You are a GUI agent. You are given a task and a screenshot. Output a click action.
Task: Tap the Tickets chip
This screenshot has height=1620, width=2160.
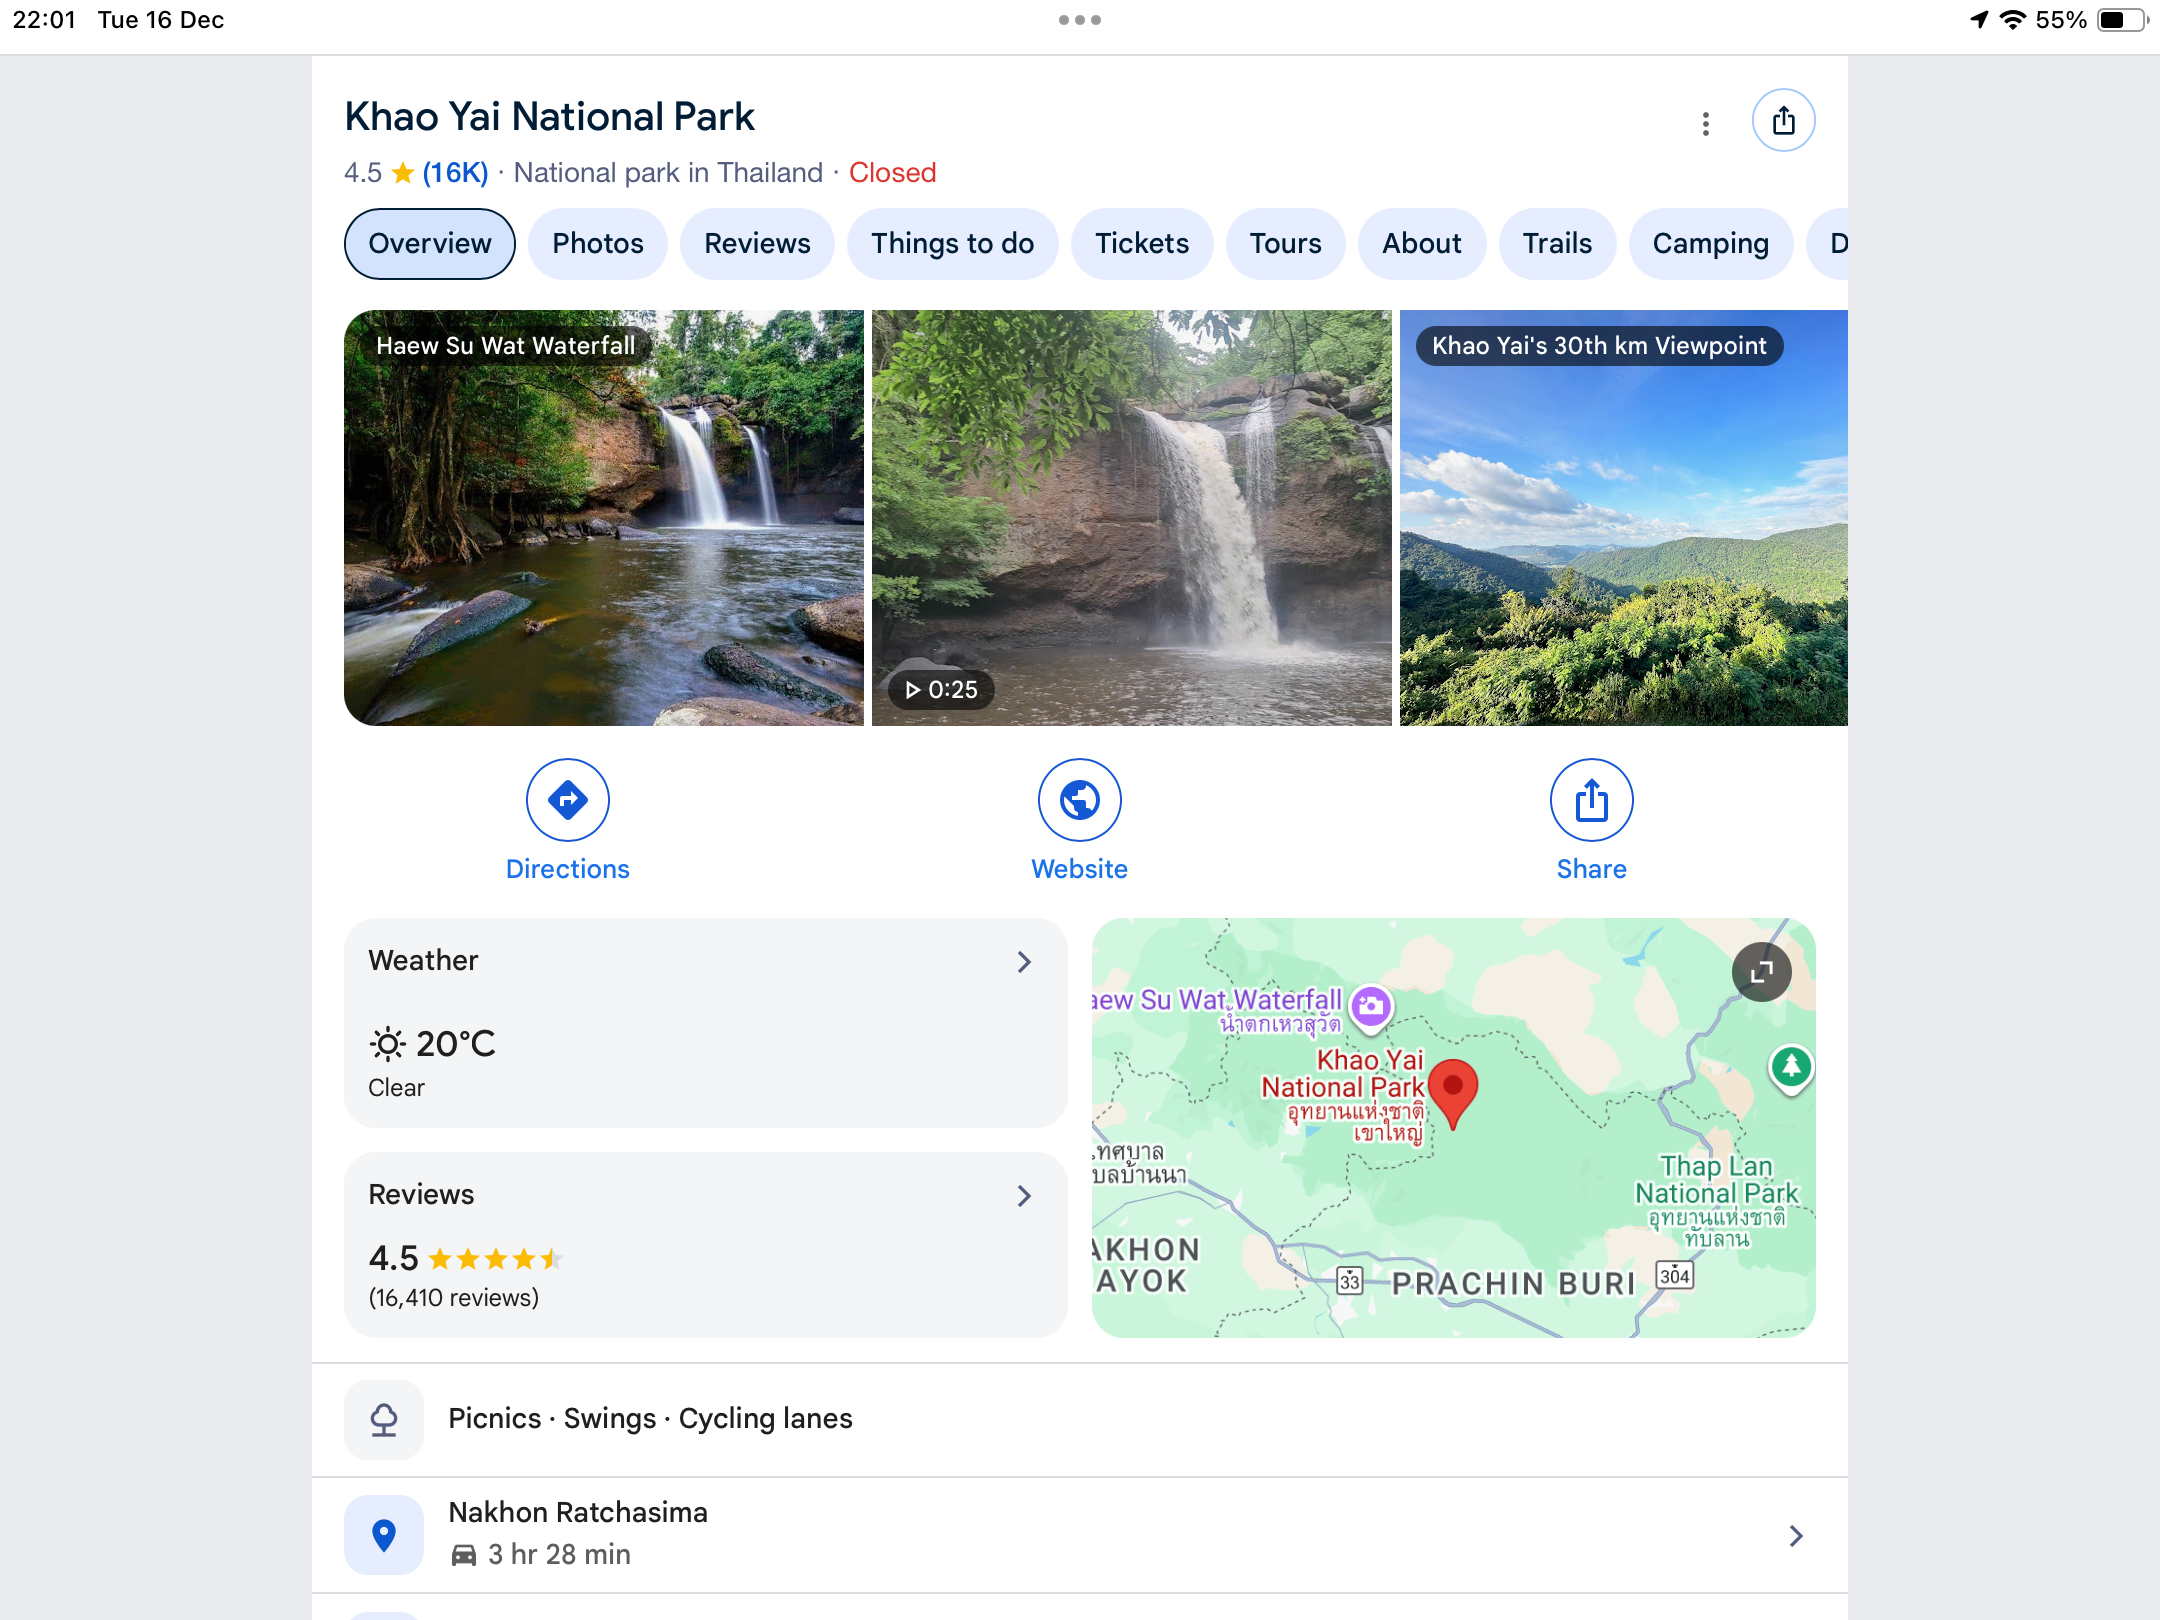tap(1141, 244)
